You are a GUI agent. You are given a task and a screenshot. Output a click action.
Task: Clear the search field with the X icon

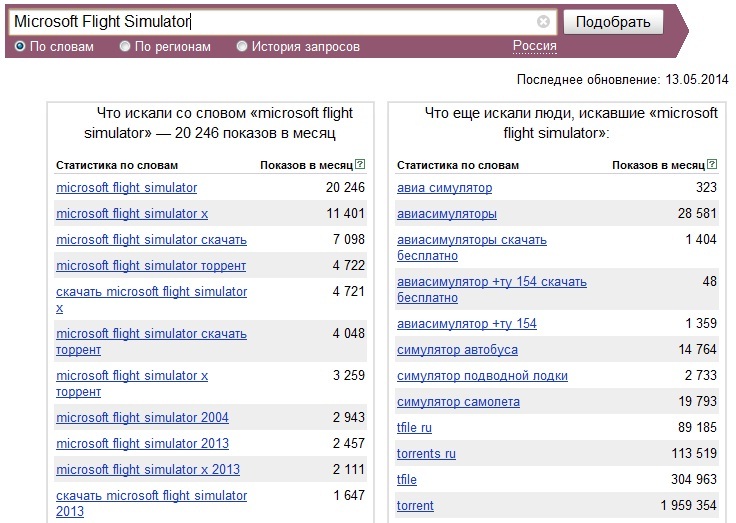543,22
